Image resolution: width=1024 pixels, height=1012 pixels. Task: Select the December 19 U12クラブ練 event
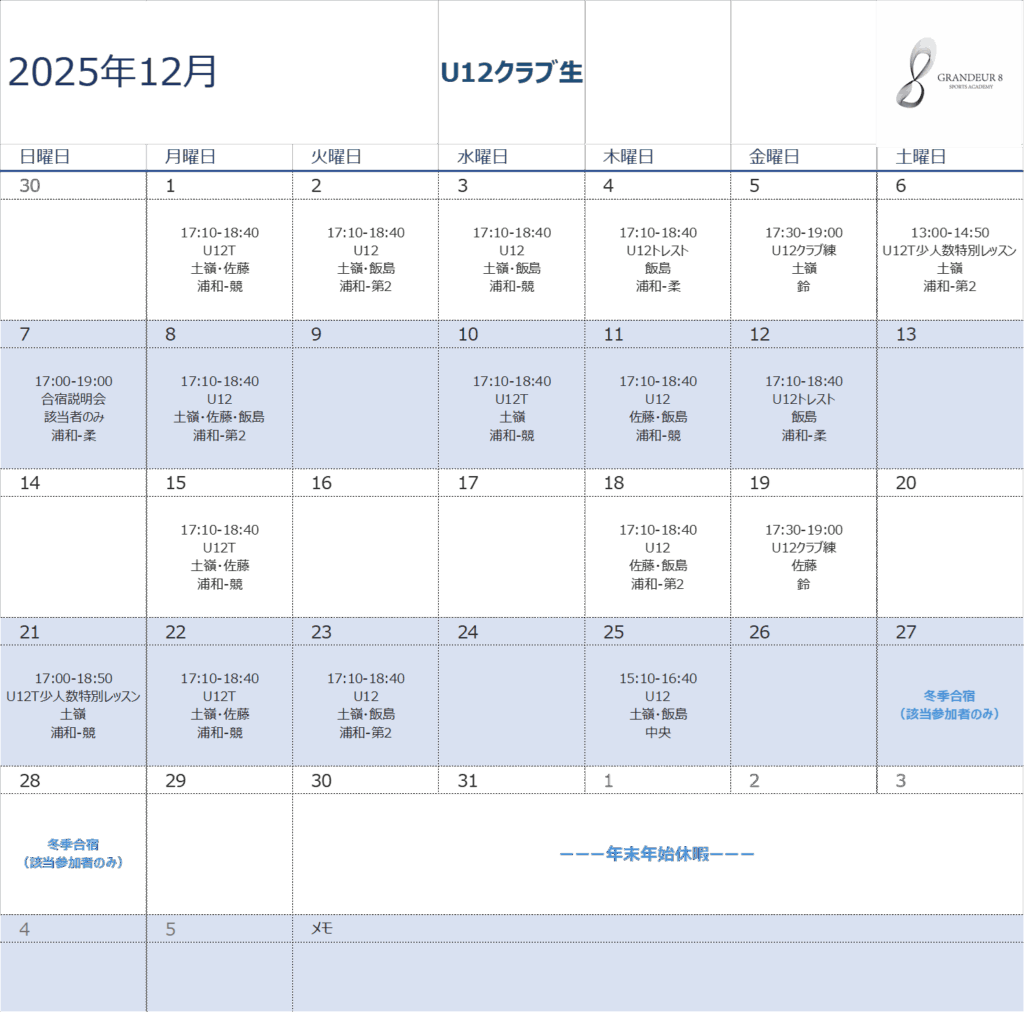click(x=803, y=556)
